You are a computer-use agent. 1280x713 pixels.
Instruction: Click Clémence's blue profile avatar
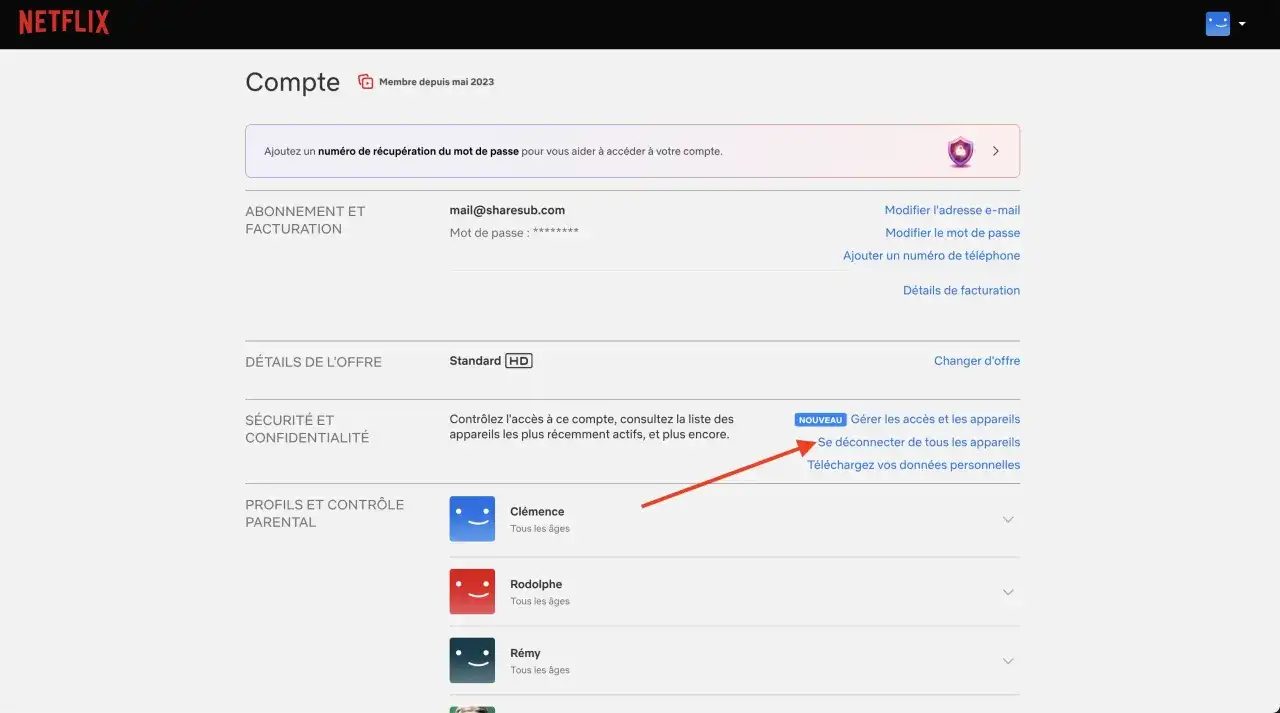pyautogui.click(x=472, y=519)
